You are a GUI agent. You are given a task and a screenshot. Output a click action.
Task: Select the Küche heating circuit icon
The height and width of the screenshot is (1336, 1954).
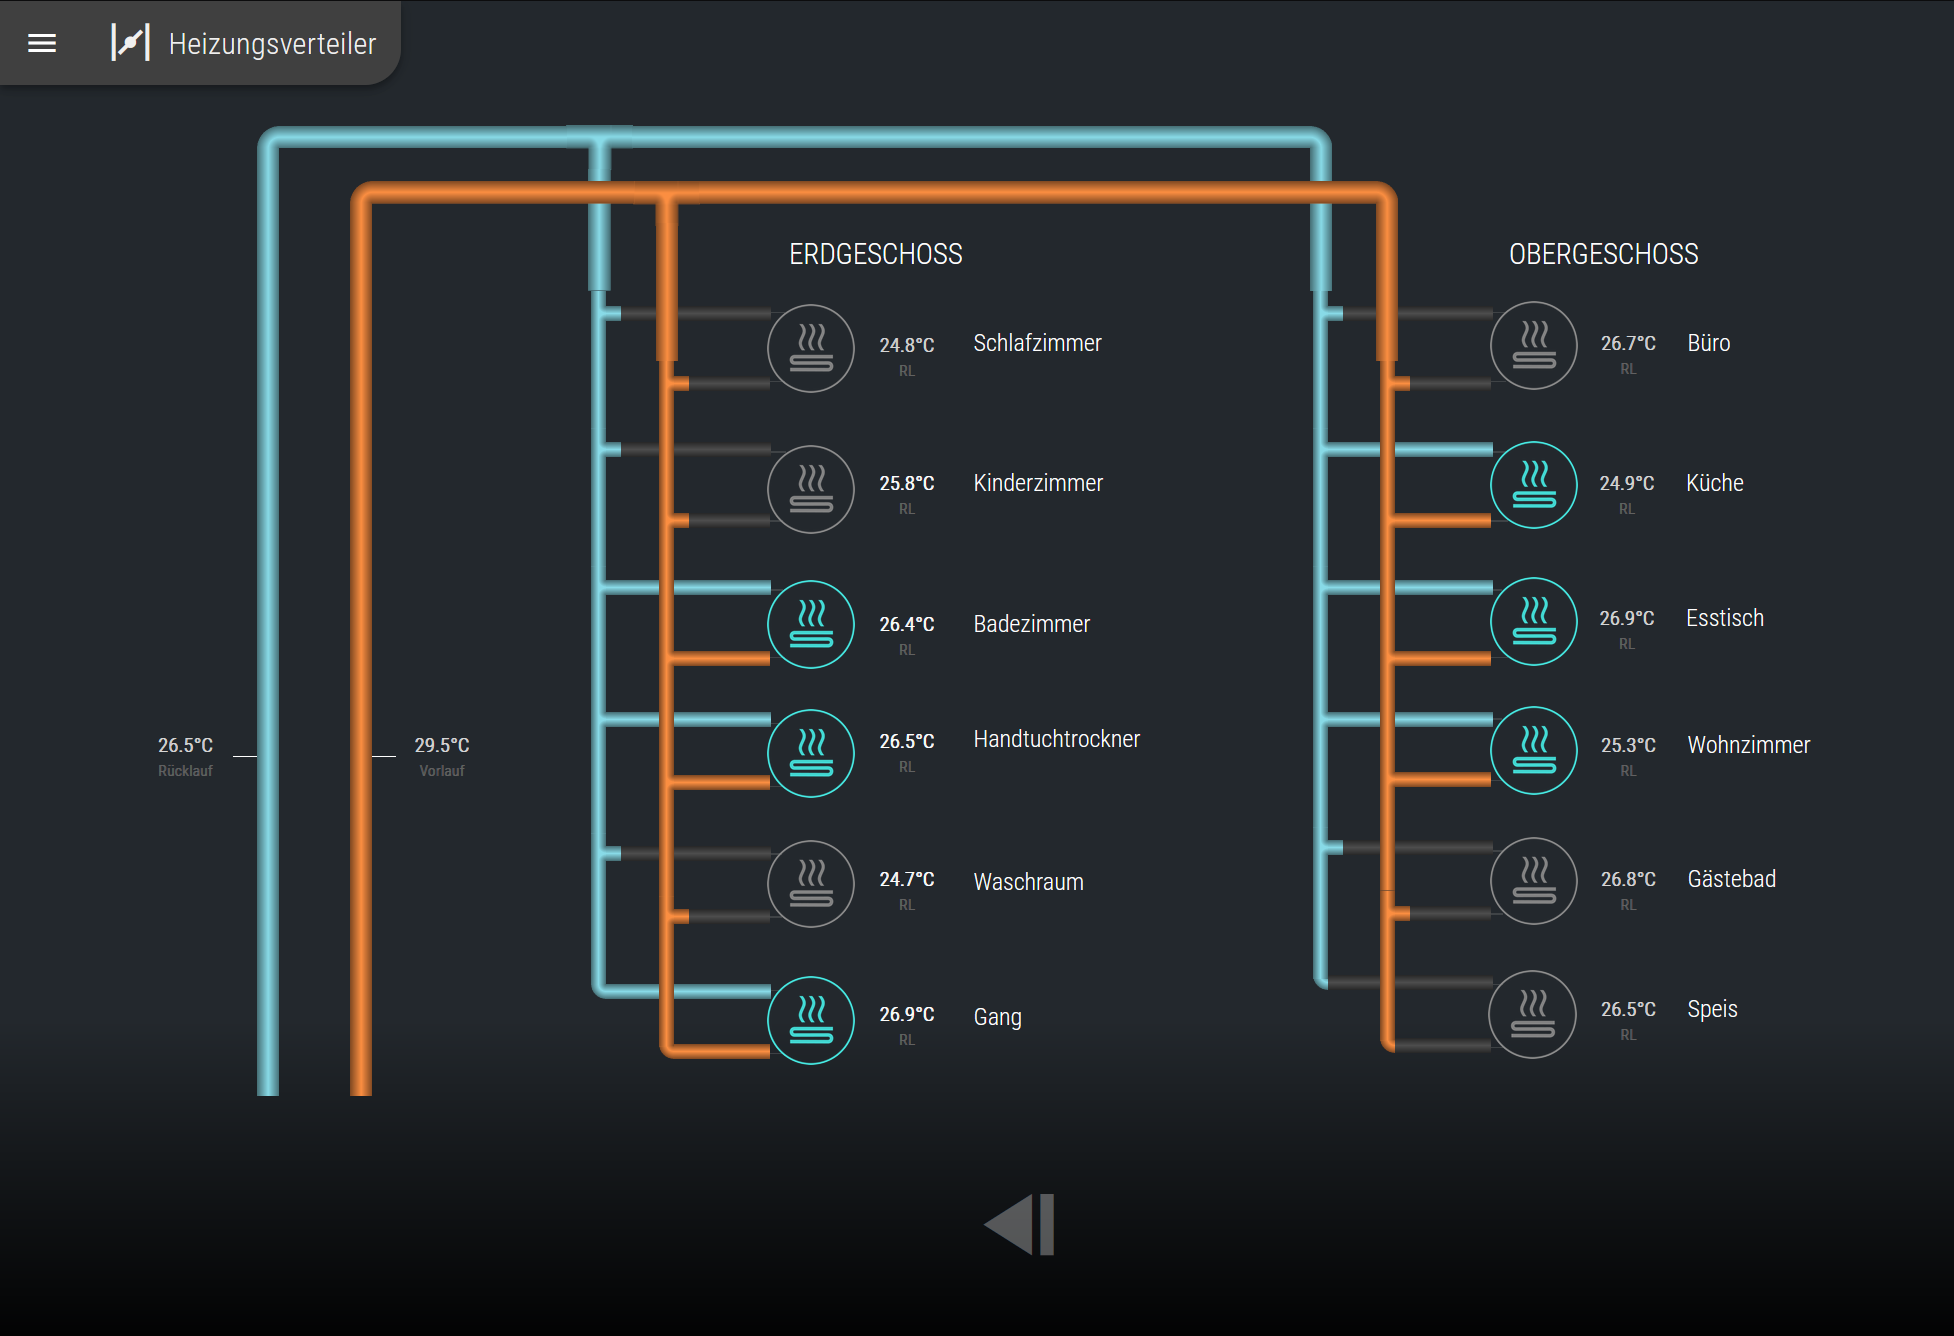[x=1534, y=485]
